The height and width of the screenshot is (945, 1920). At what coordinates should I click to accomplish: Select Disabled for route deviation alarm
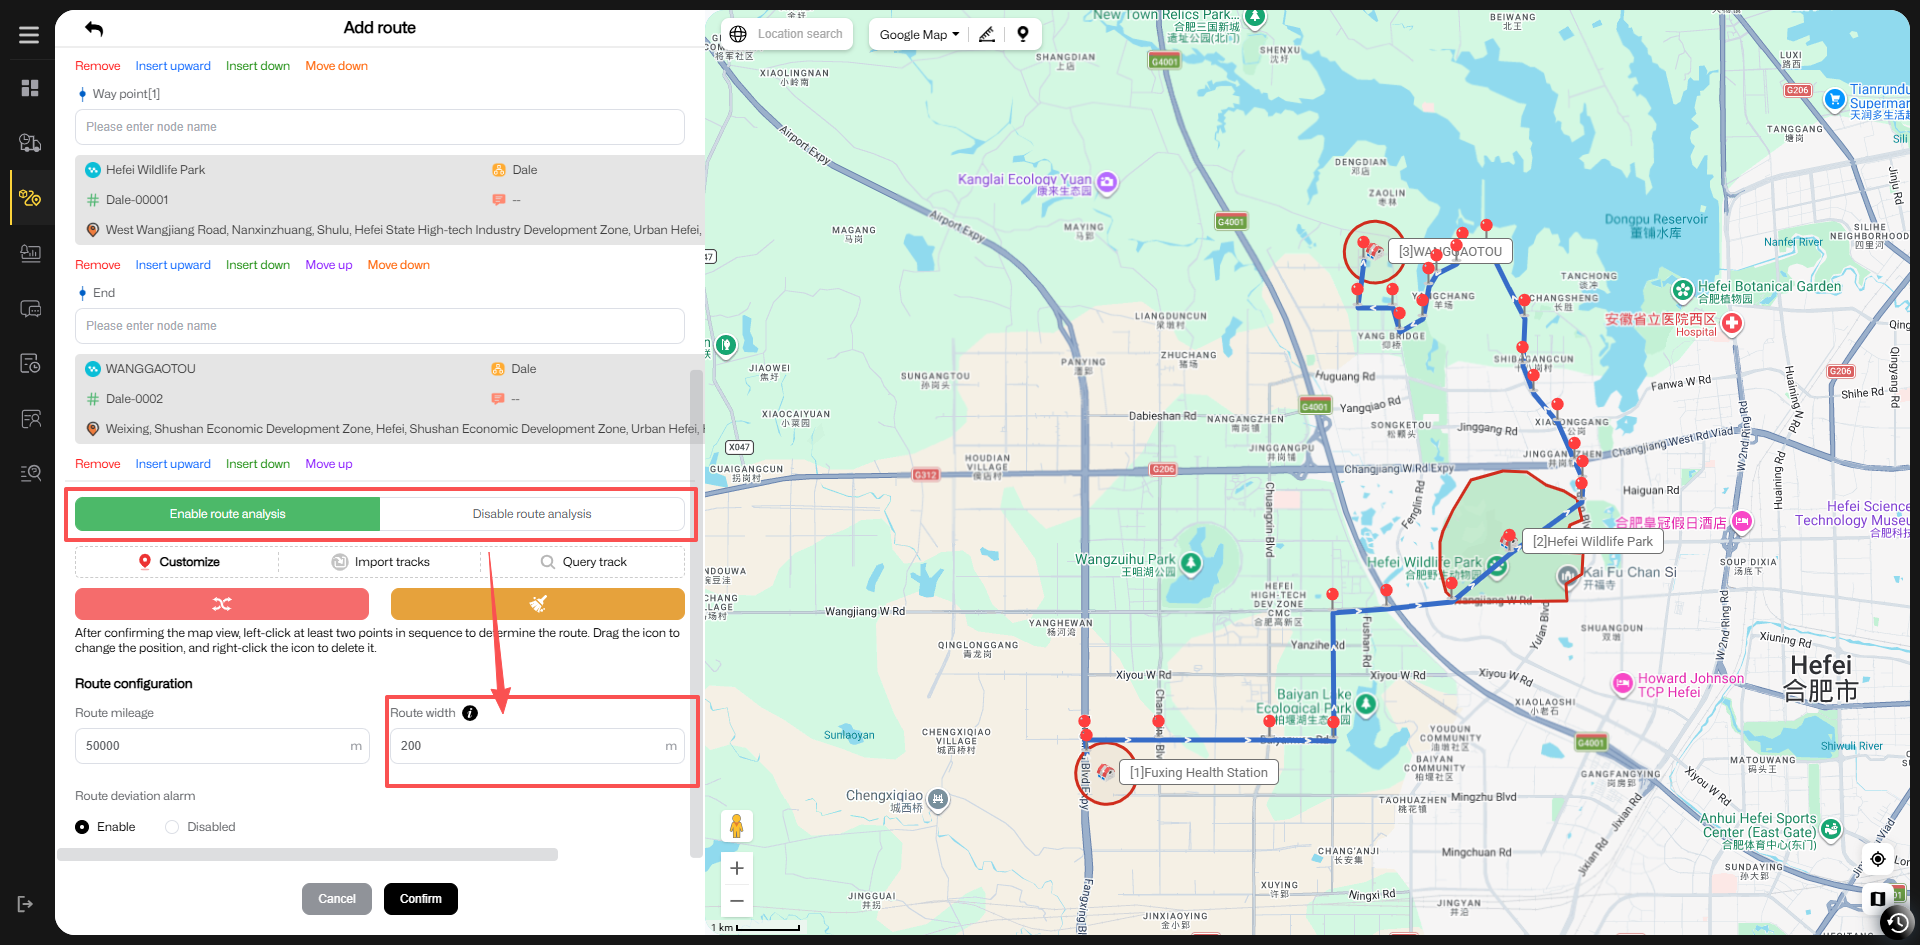172,827
